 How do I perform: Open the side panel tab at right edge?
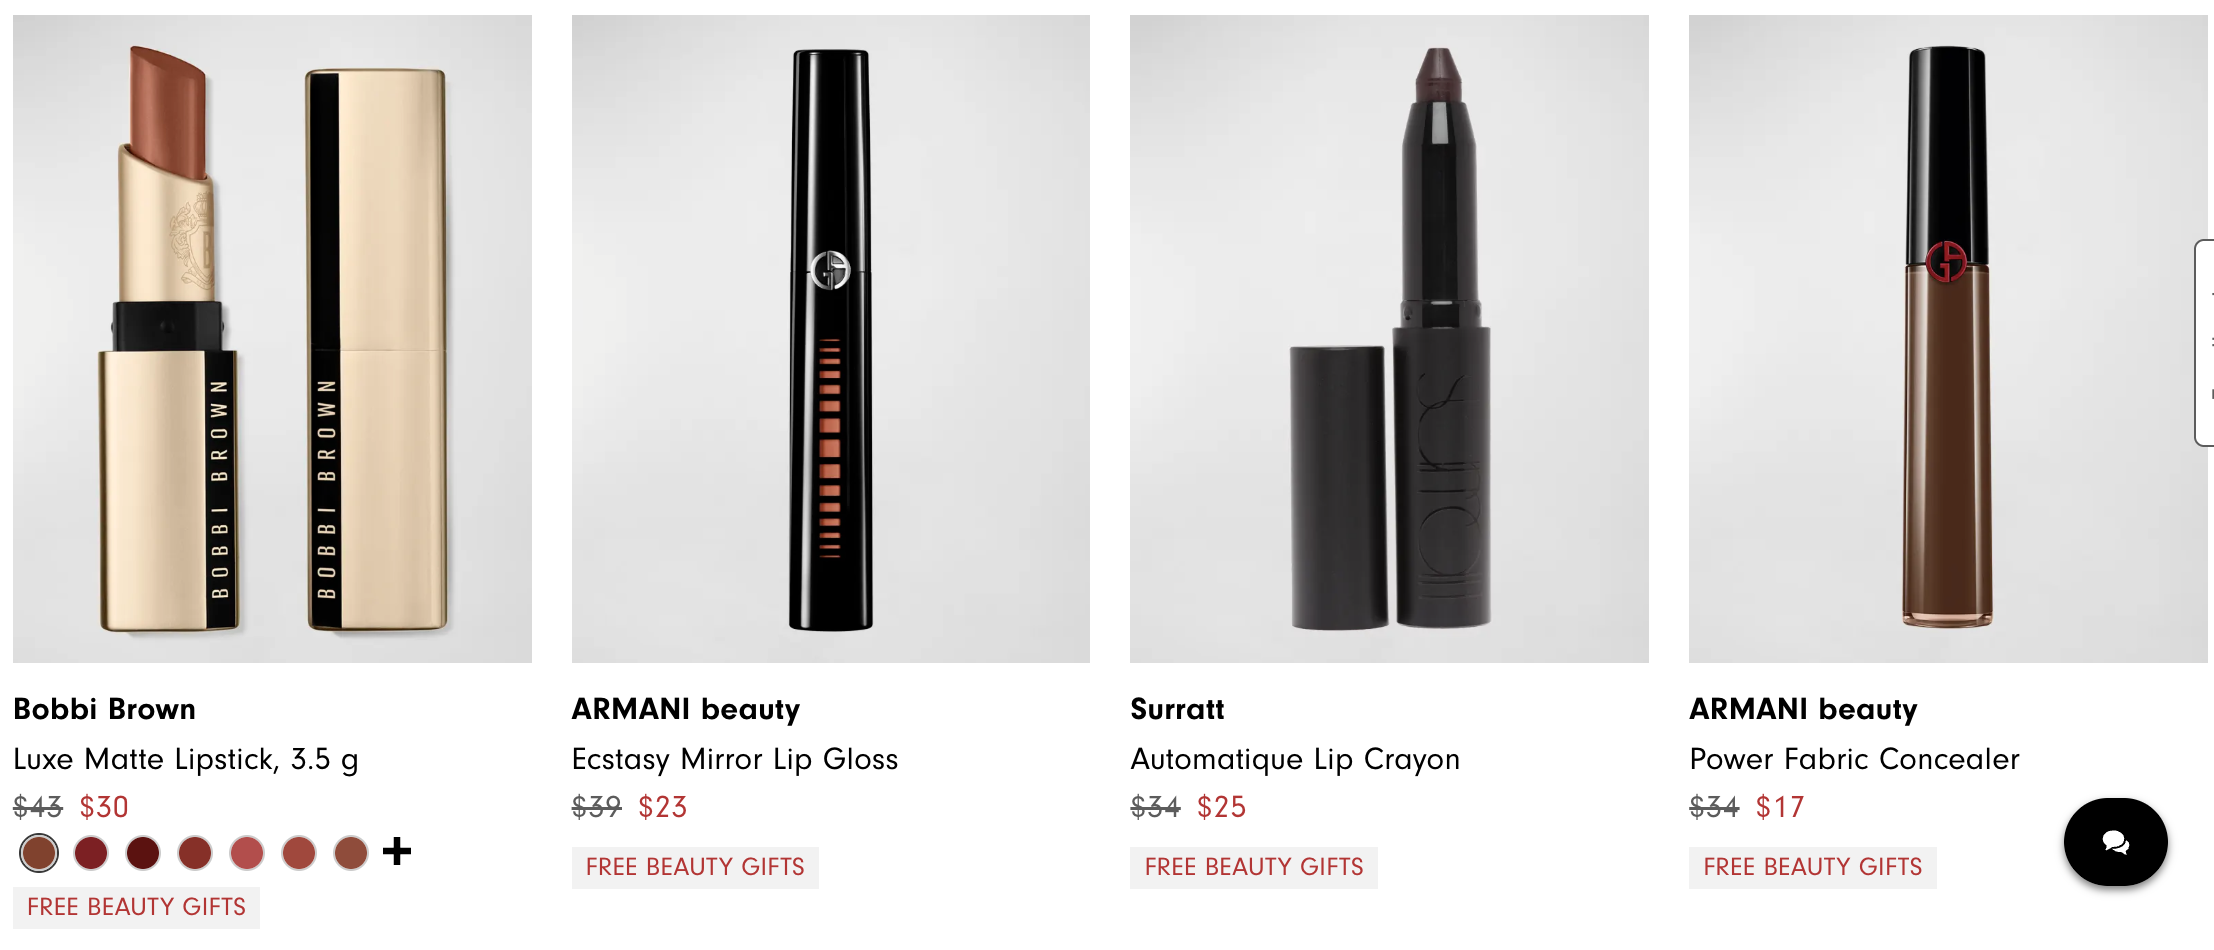[x=2204, y=343]
